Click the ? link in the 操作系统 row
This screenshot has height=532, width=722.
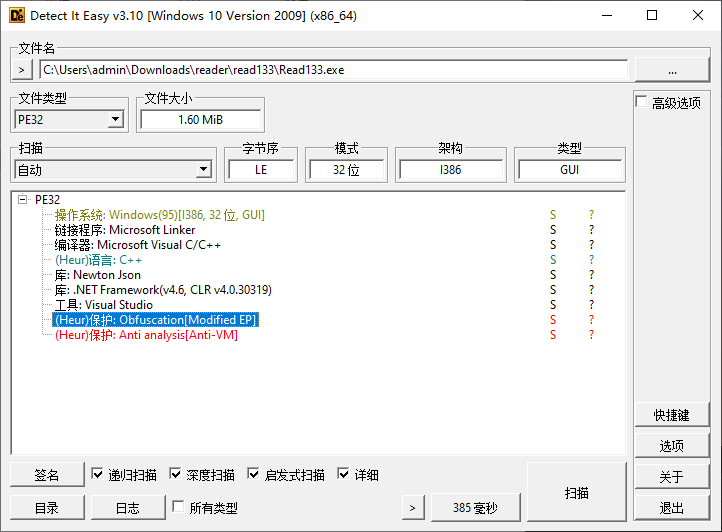point(591,215)
